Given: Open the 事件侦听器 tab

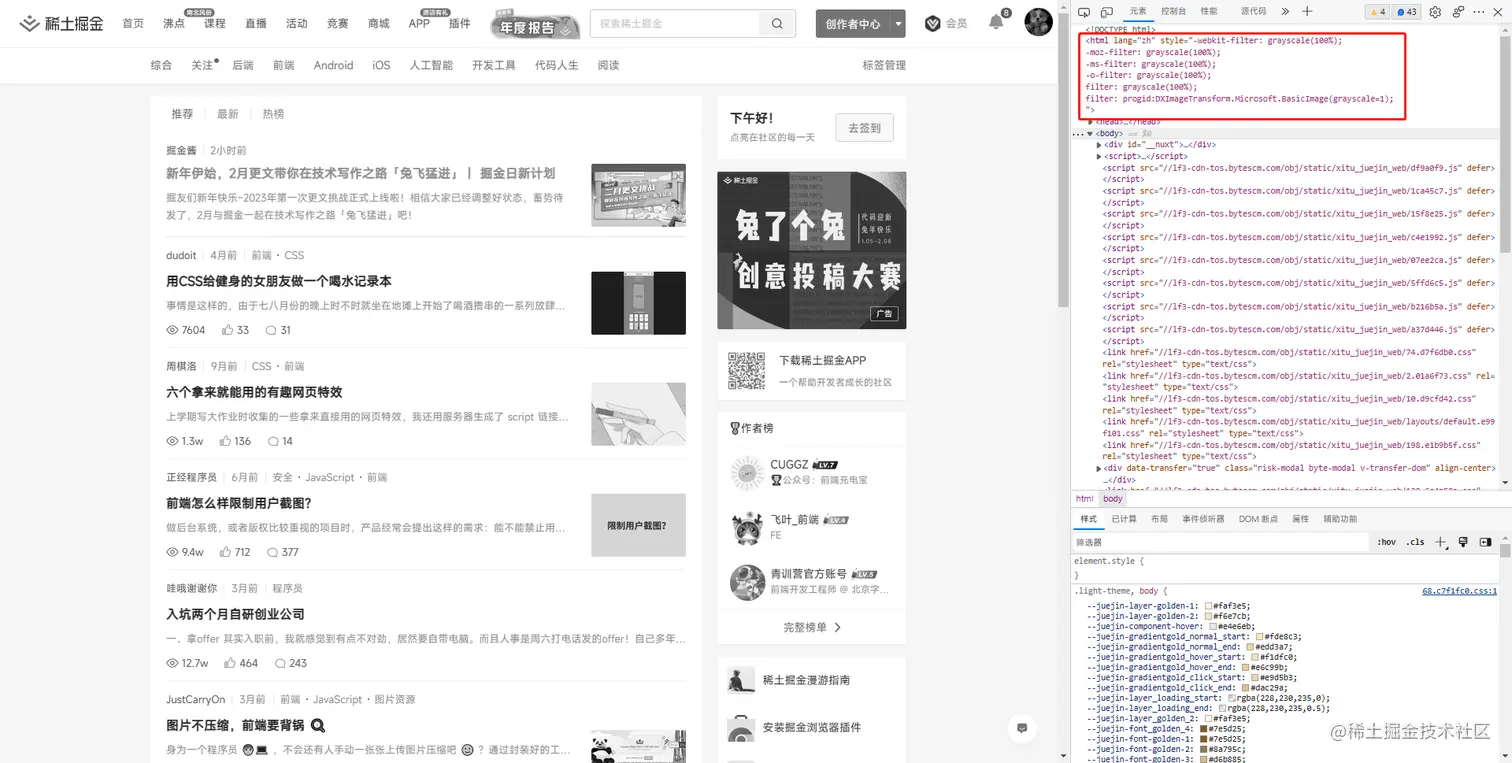Looking at the screenshot, I should 1203,519.
